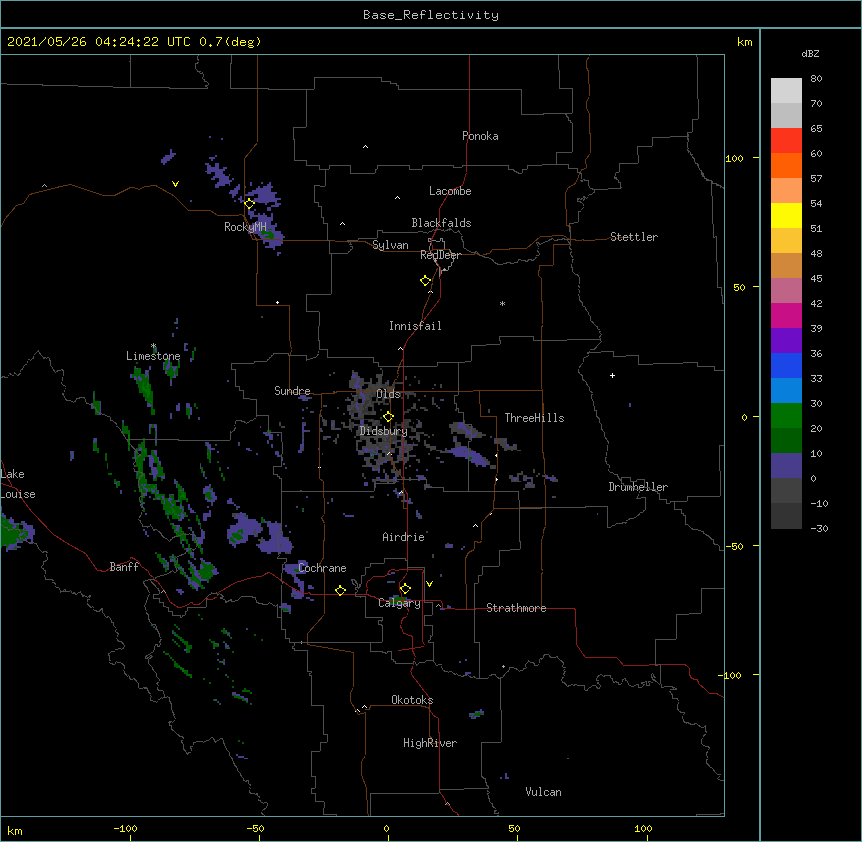
Task: Click the ThreeHills label
Action: click(x=534, y=418)
